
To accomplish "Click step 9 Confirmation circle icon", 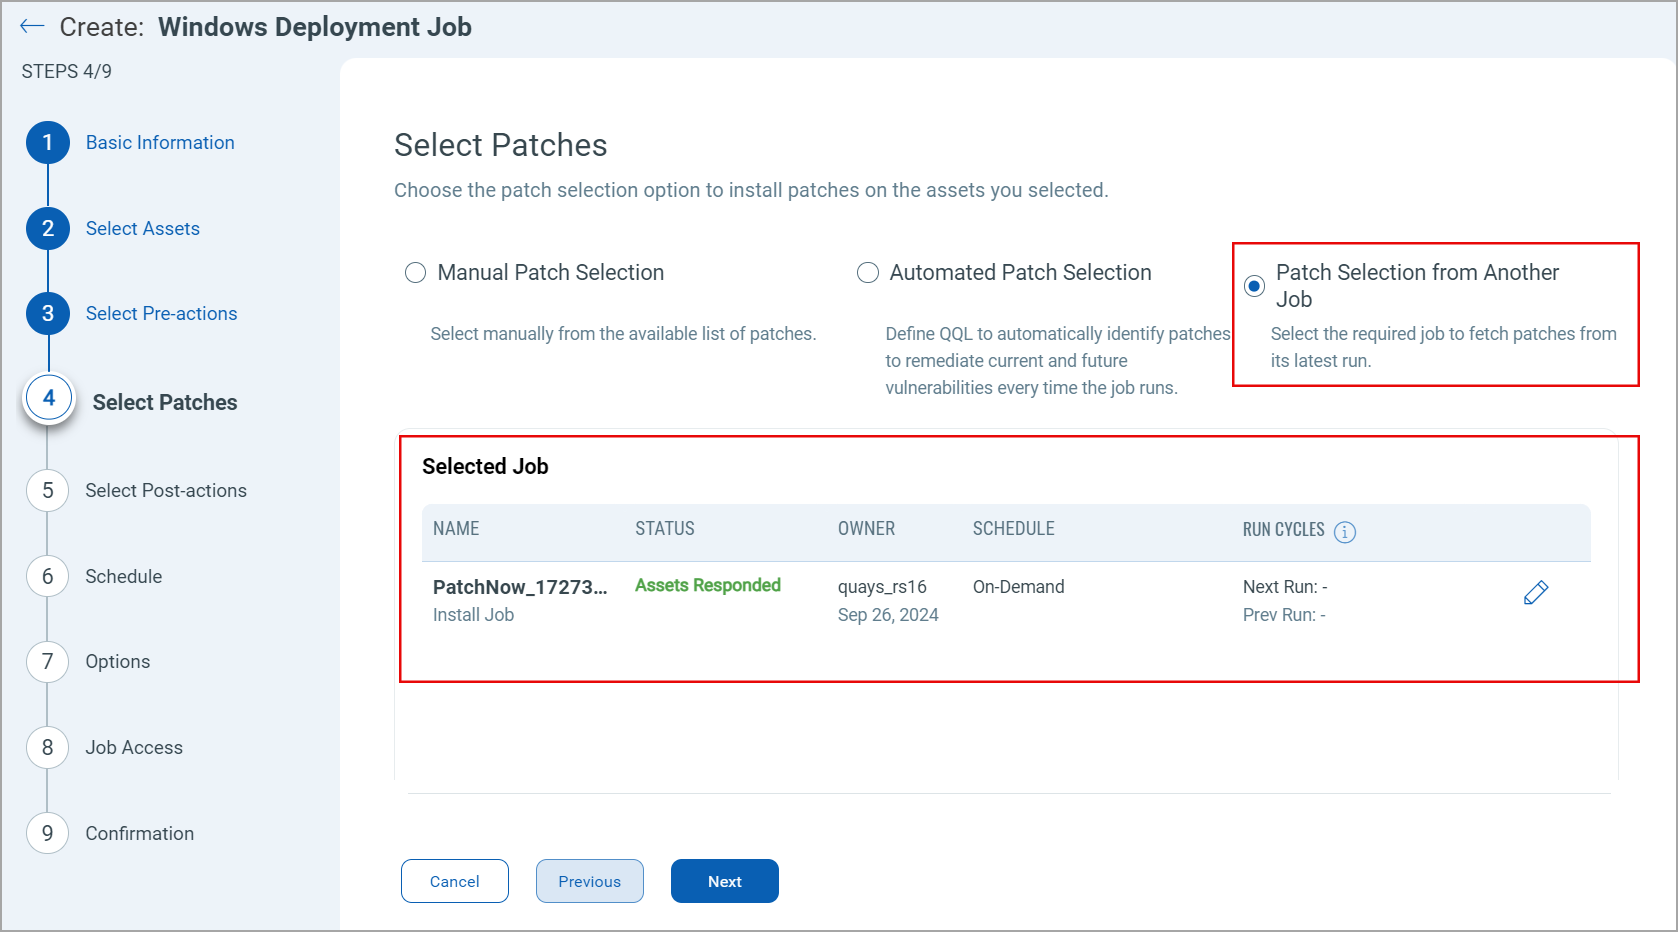I will coord(47,833).
